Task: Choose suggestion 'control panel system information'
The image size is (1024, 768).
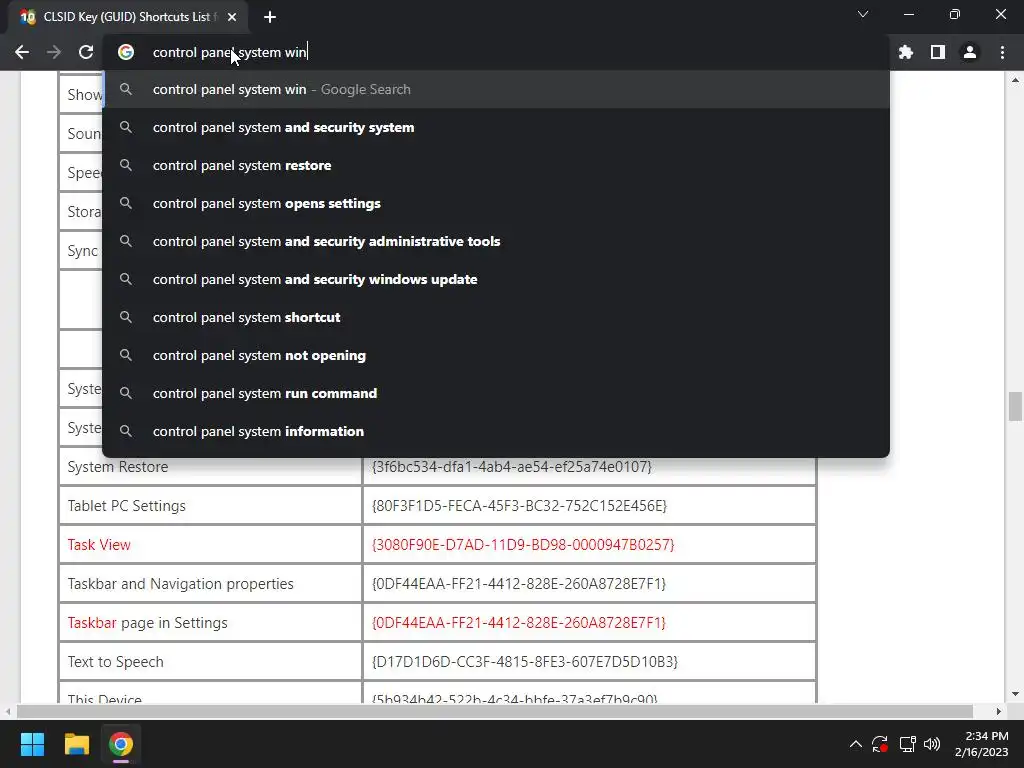Action: (x=496, y=431)
